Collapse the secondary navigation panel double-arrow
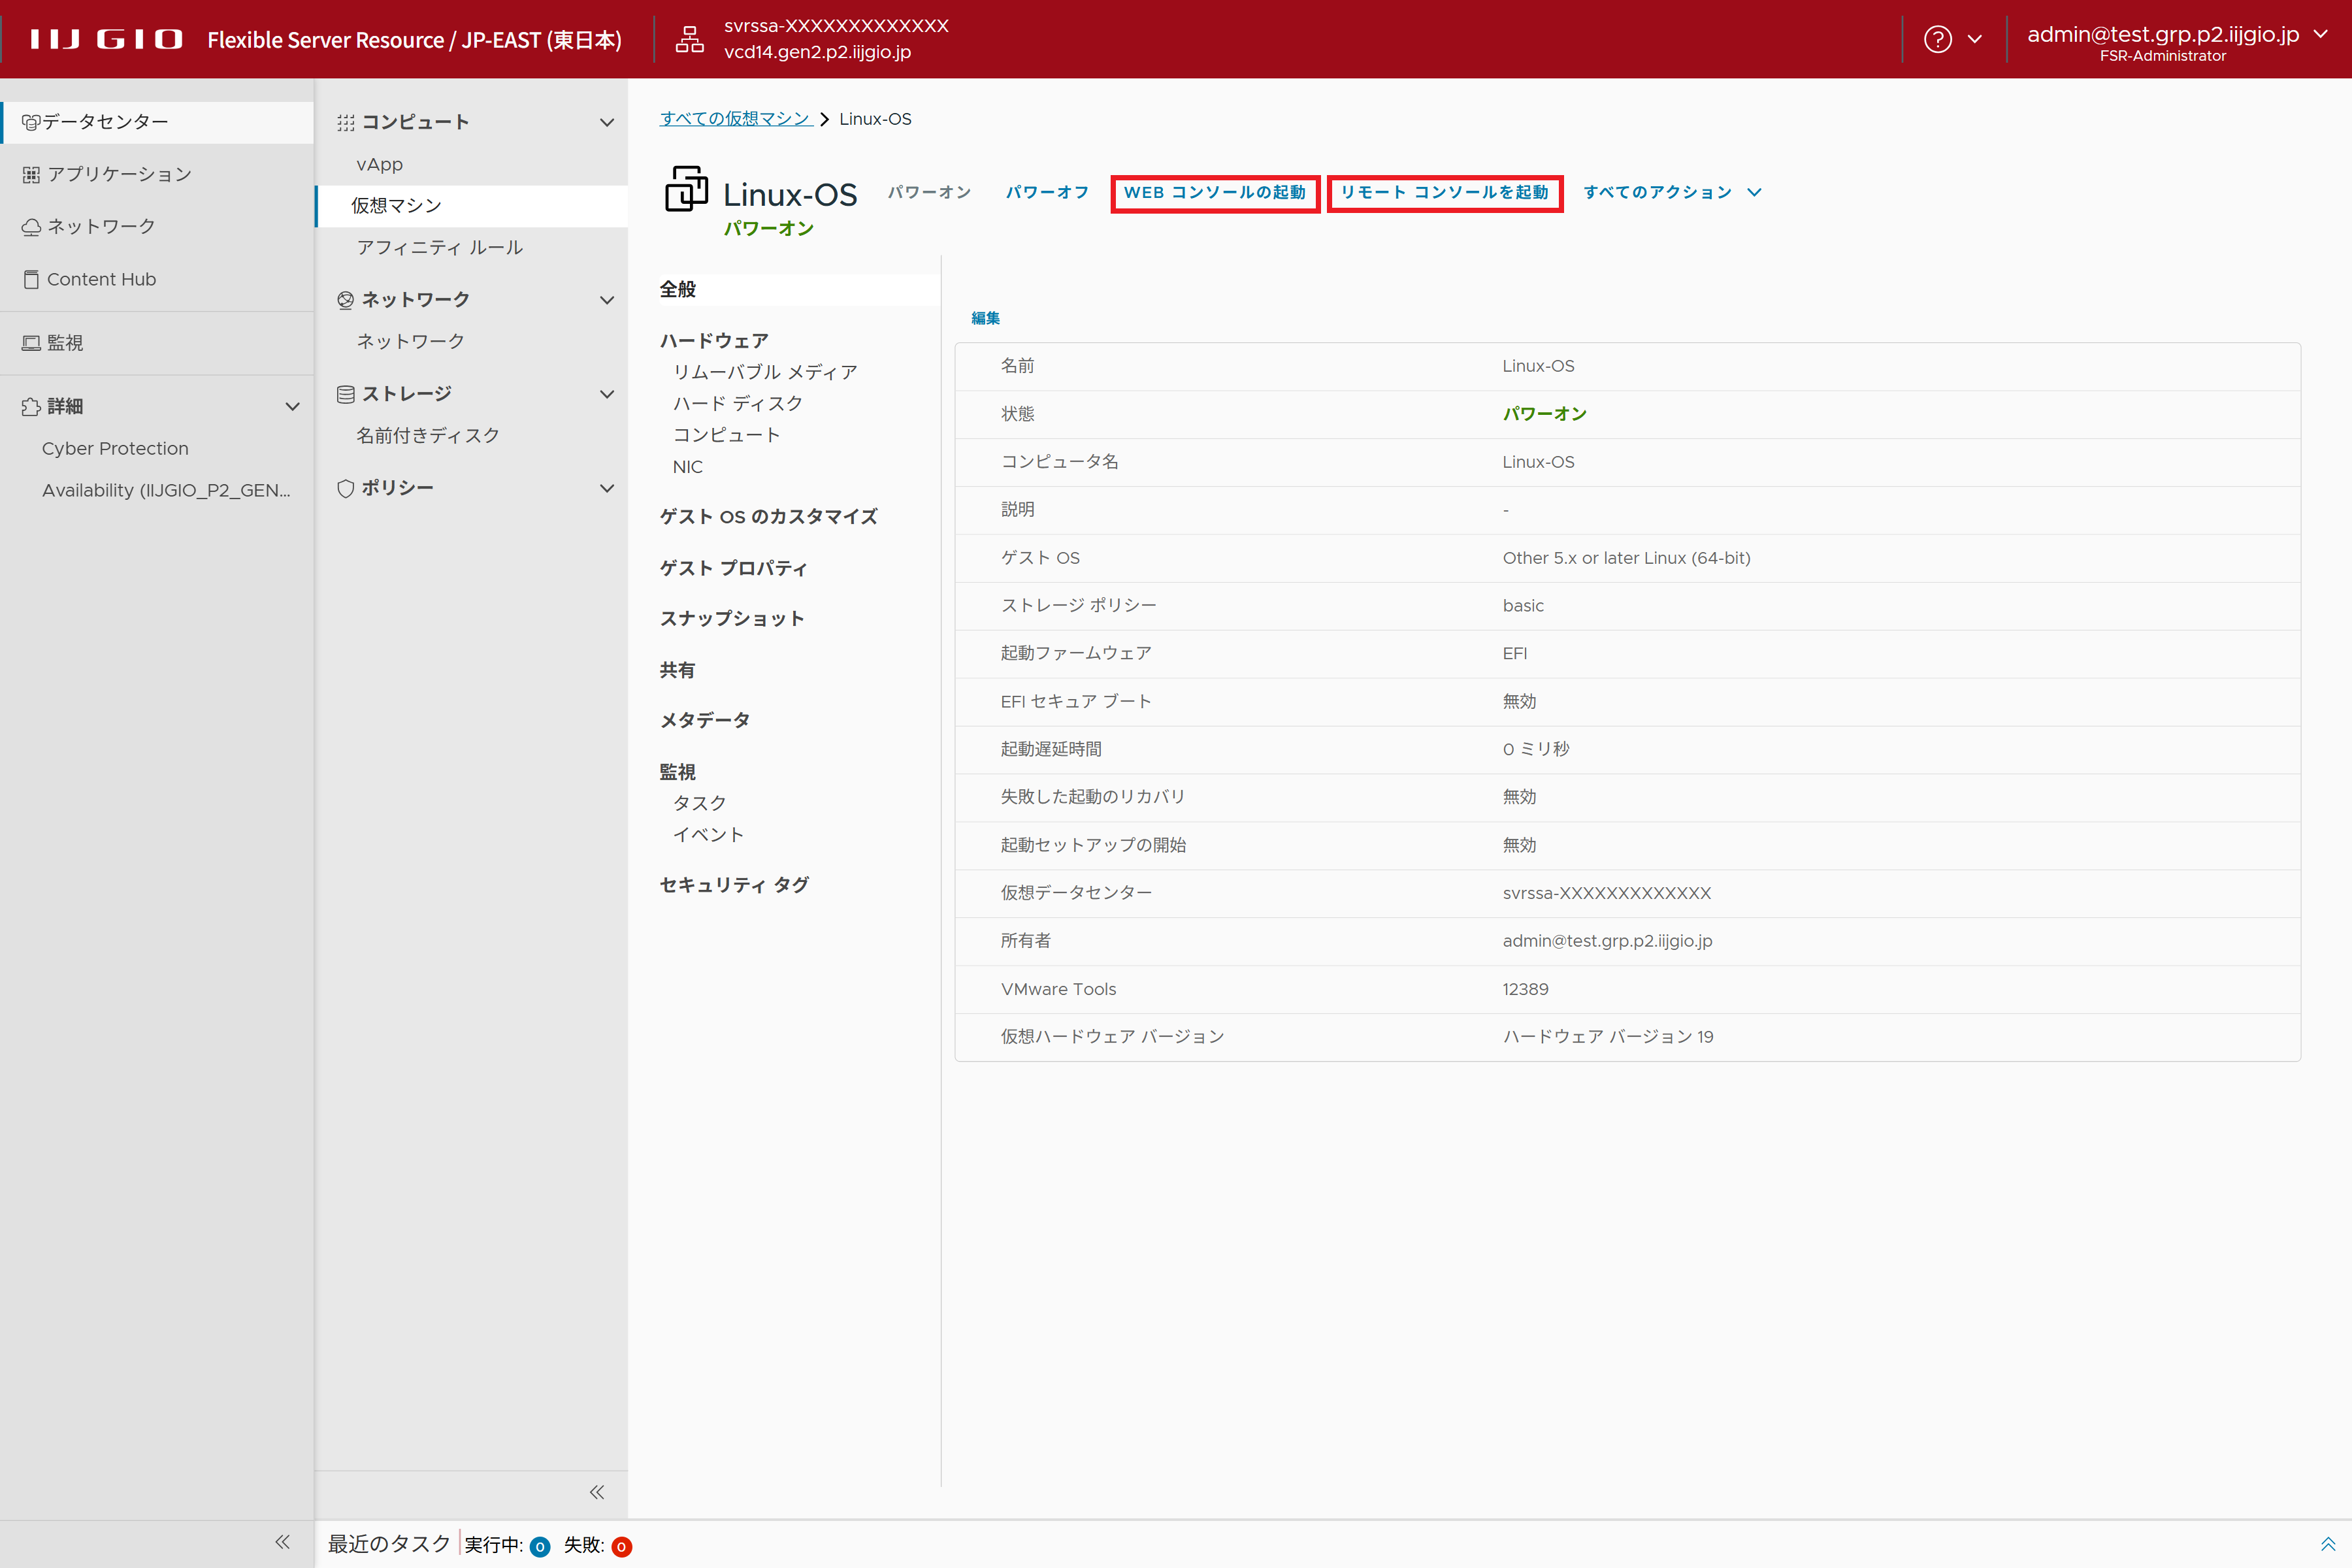Screen dimensions: 2352x1568 coord(597,1492)
